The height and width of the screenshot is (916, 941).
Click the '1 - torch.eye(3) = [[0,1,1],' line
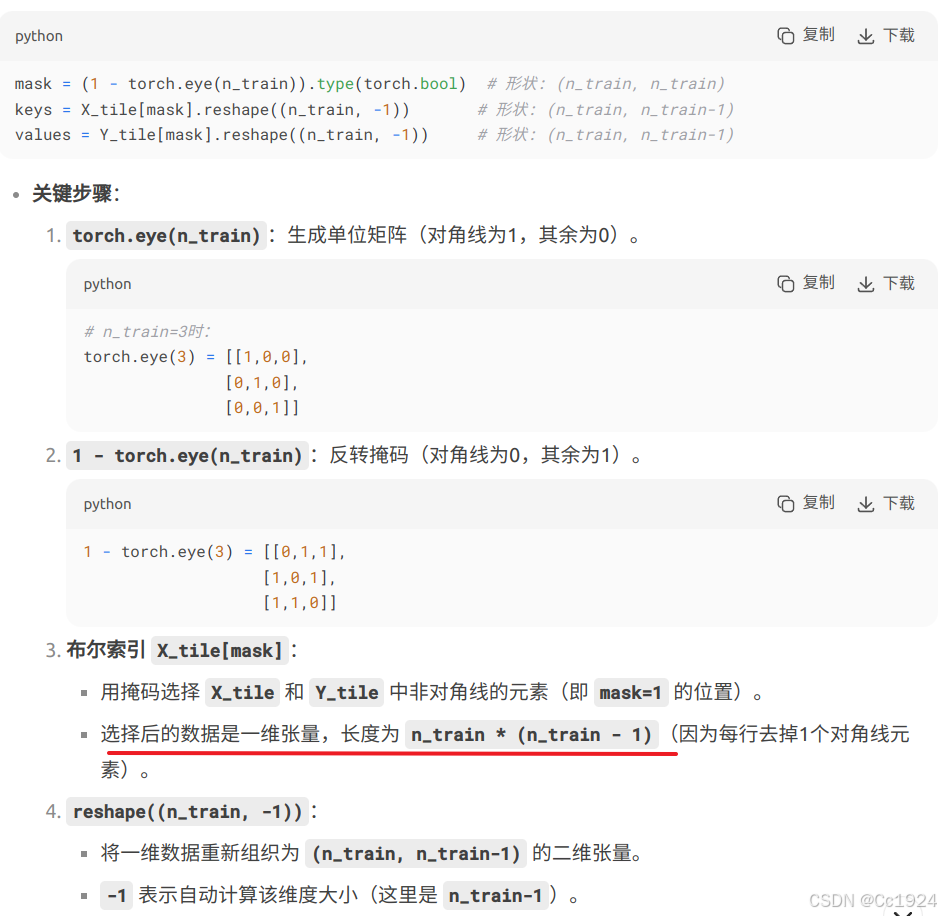click(214, 552)
